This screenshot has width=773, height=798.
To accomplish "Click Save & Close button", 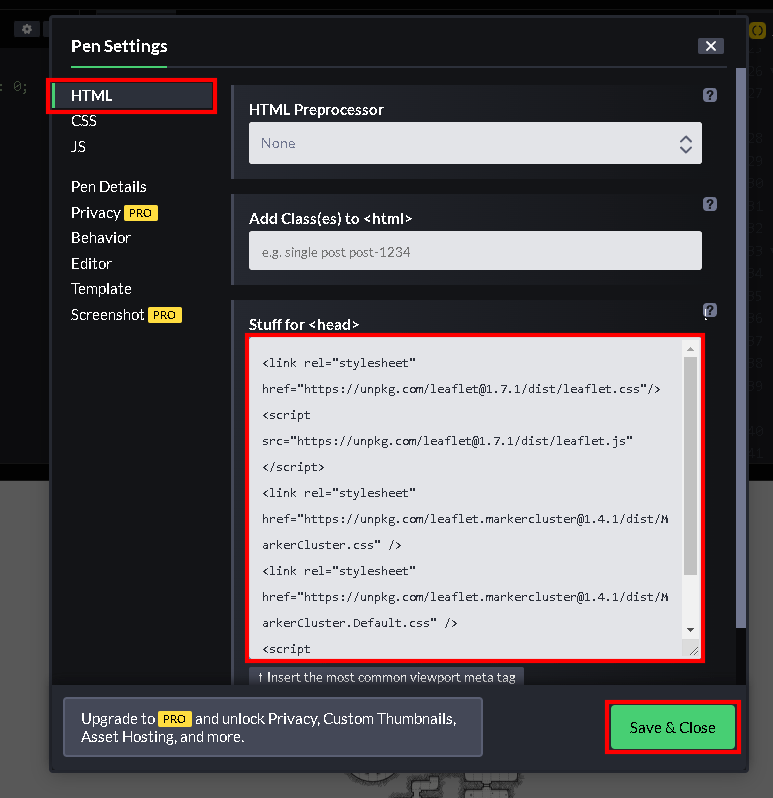I will pos(672,727).
